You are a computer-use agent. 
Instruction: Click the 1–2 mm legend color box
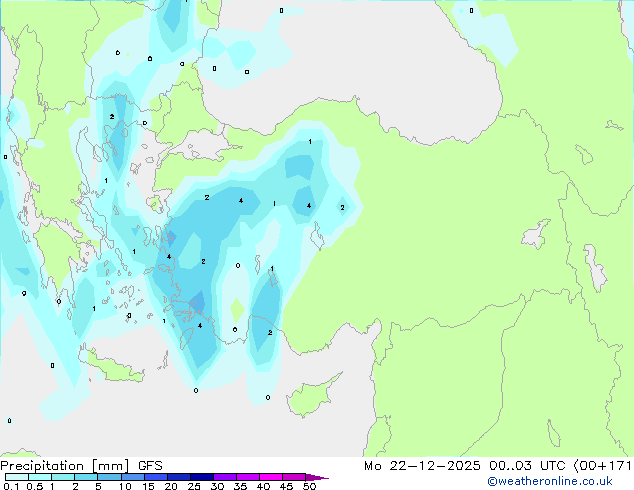click(x=63, y=477)
